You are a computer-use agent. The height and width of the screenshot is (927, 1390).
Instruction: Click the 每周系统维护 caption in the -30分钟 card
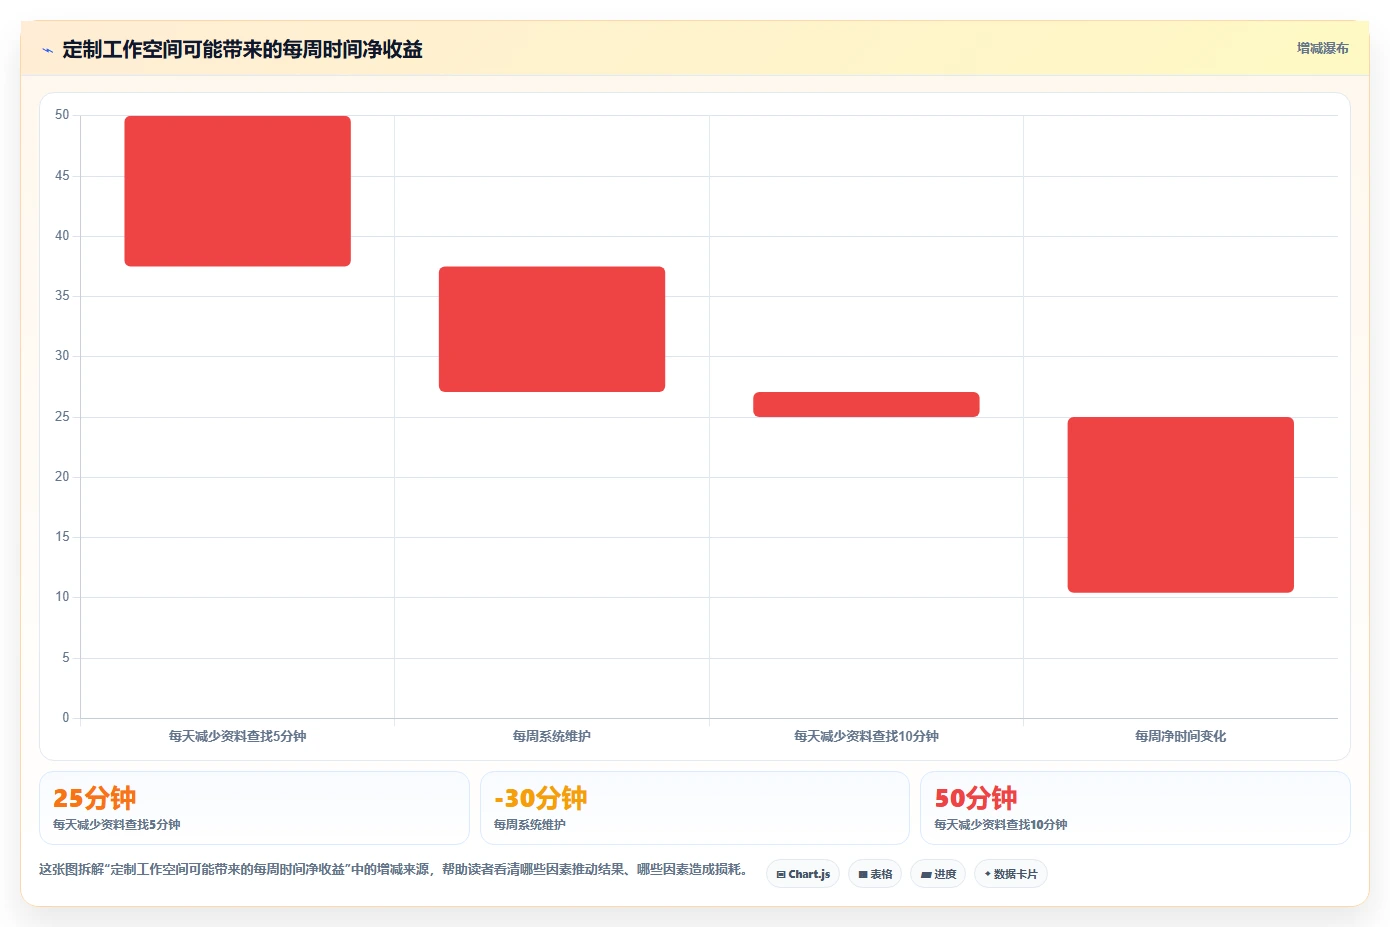pyautogui.click(x=530, y=825)
